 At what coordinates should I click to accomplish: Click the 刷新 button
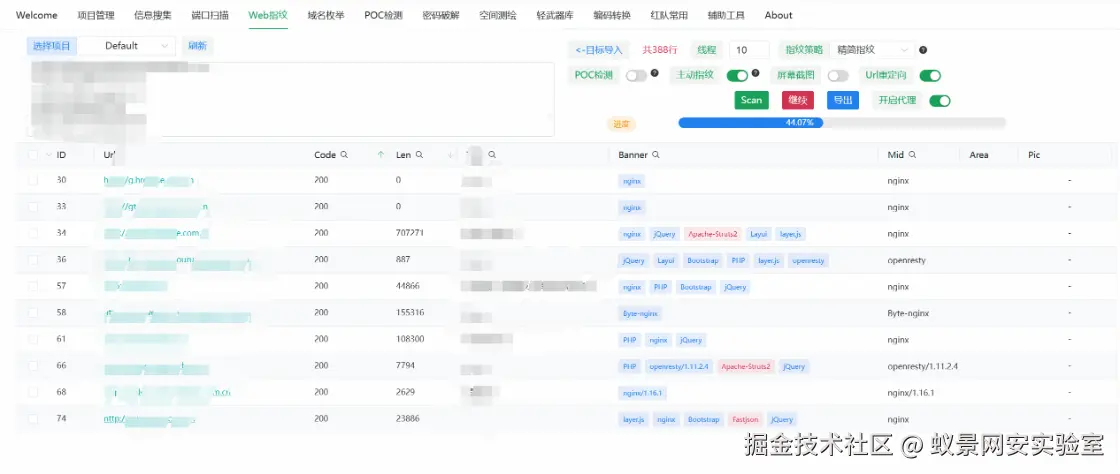tap(197, 46)
